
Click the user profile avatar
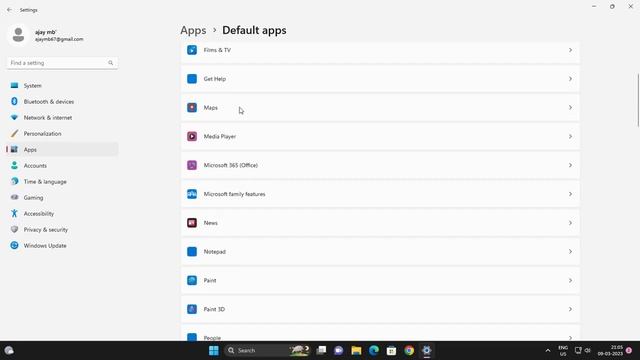pos(18,35)
